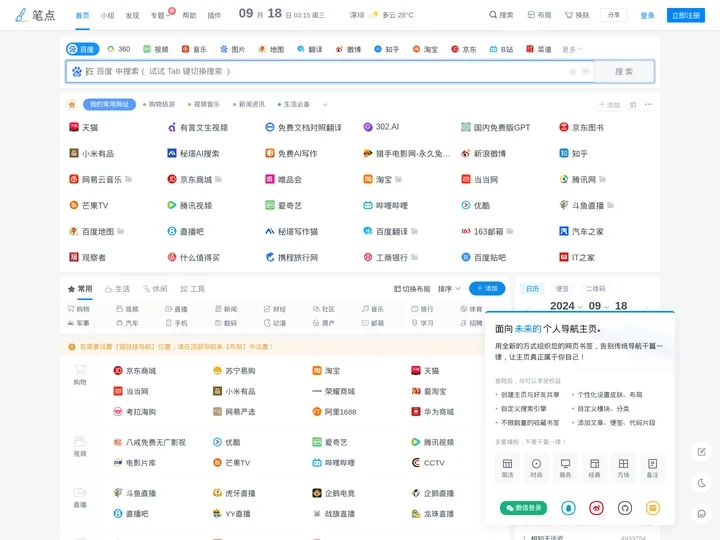
Task: Jump to the 财经 category
Action: tap(275, 309)
